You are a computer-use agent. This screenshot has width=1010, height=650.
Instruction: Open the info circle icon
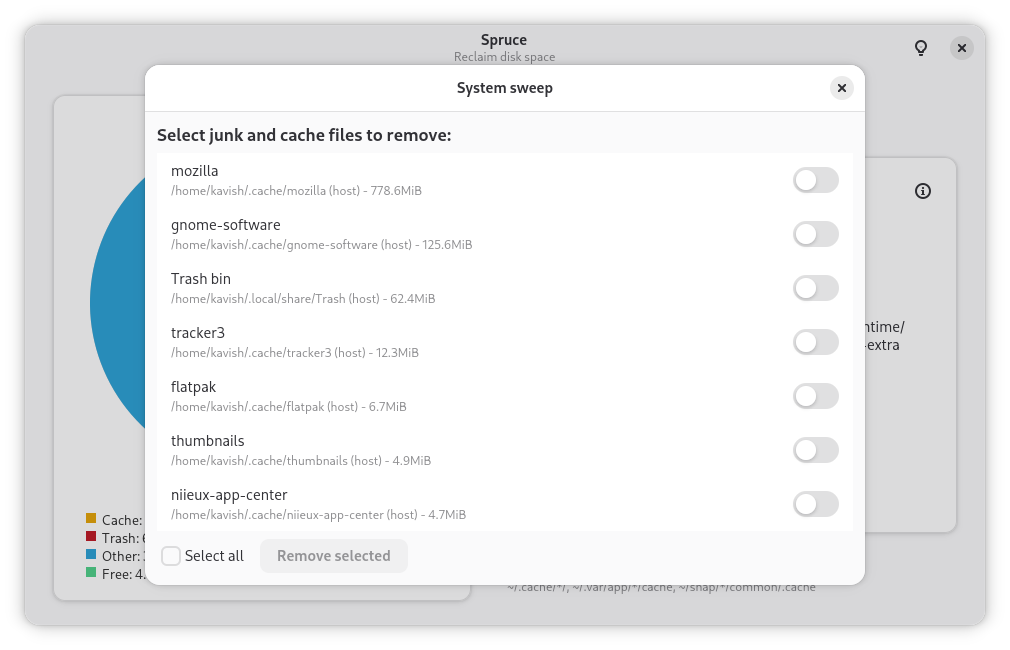923,191
